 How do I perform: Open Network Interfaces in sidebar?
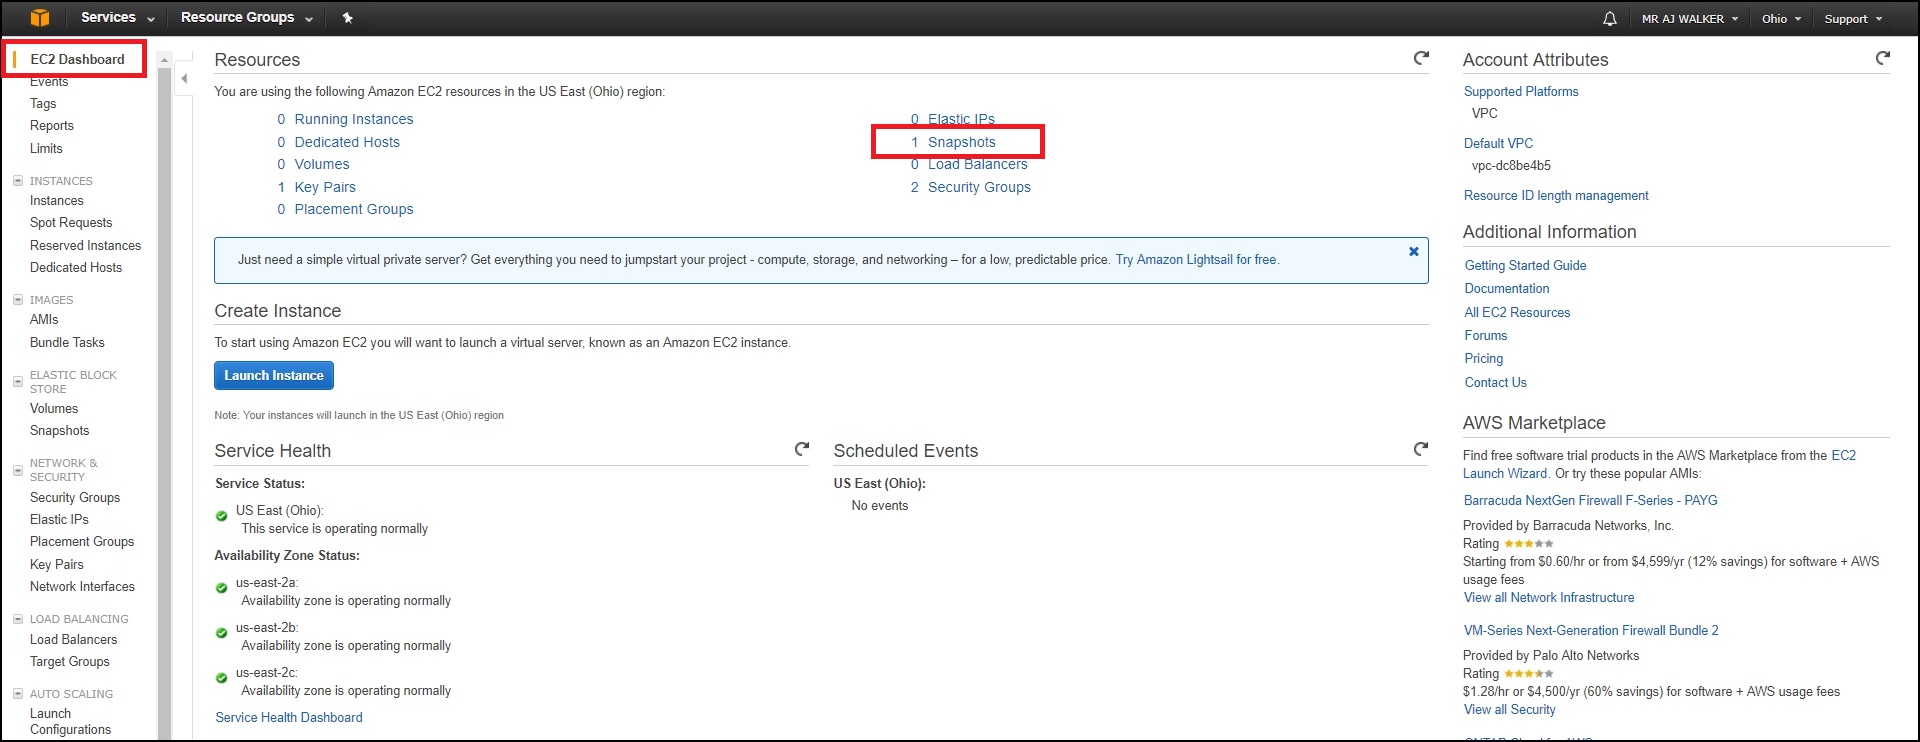82,587
